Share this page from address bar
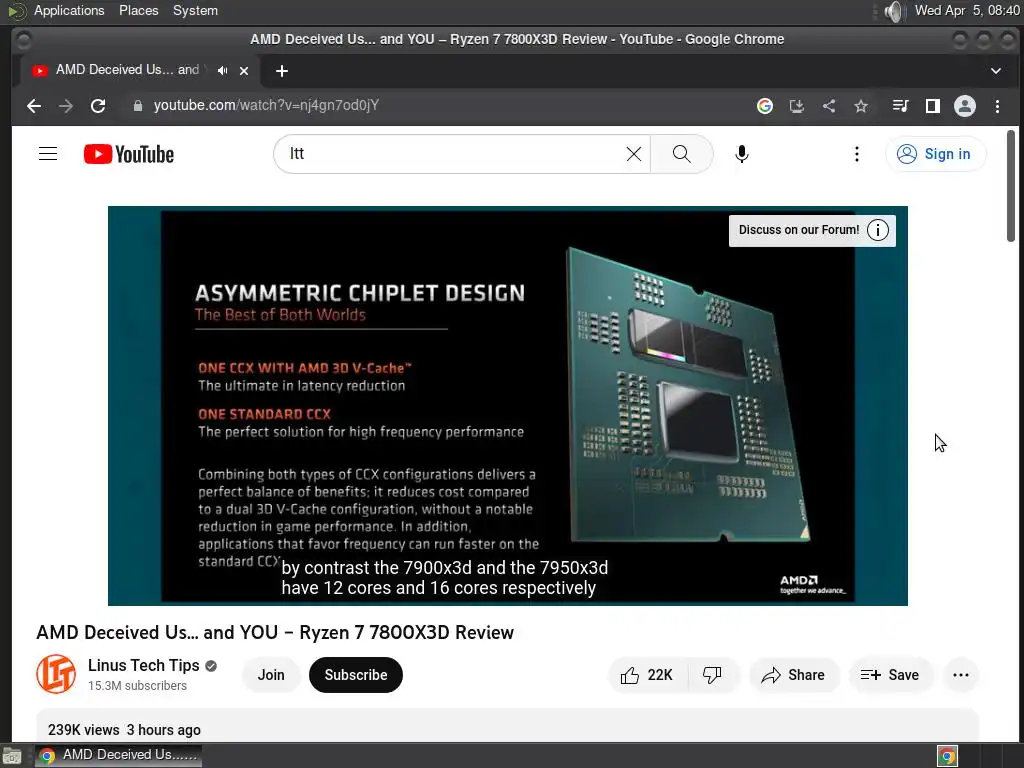 click(829, 106)
